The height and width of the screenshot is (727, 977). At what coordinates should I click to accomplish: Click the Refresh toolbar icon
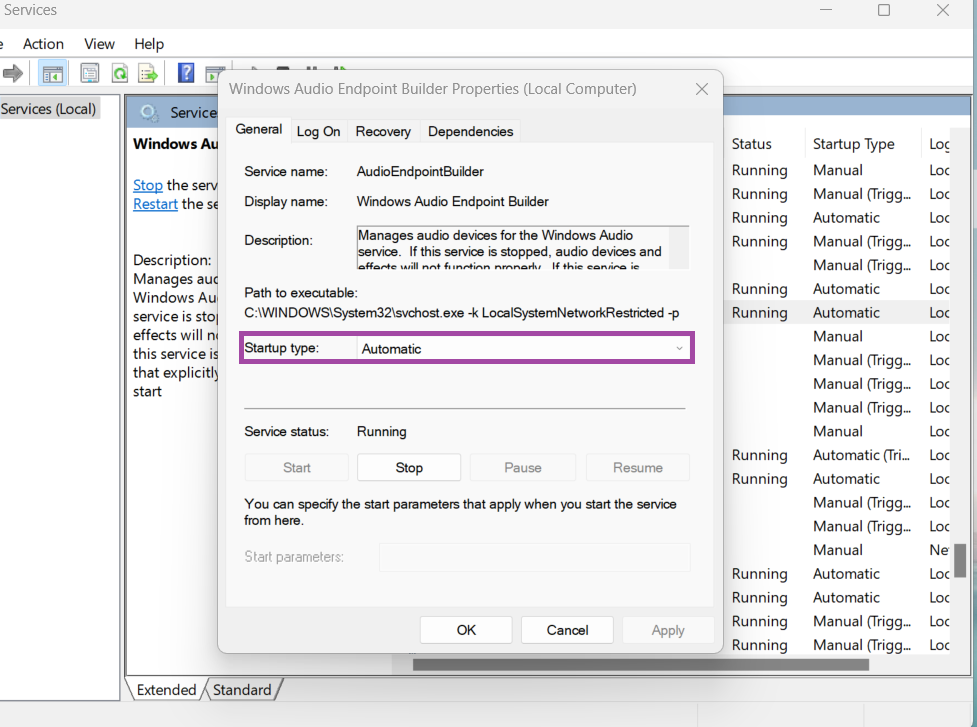click(119, 73)
